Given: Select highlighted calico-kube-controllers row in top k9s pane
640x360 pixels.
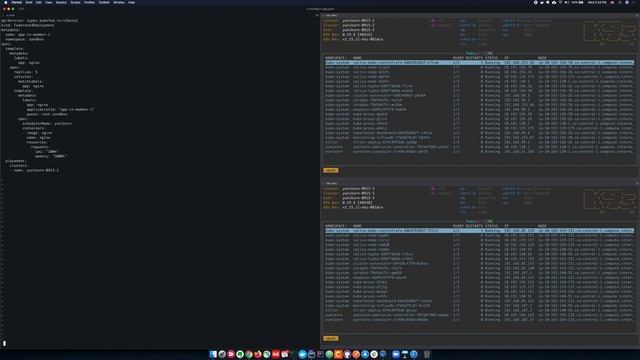Looking at the screenshot, I should pyautogui.click(x=480, y=63).
